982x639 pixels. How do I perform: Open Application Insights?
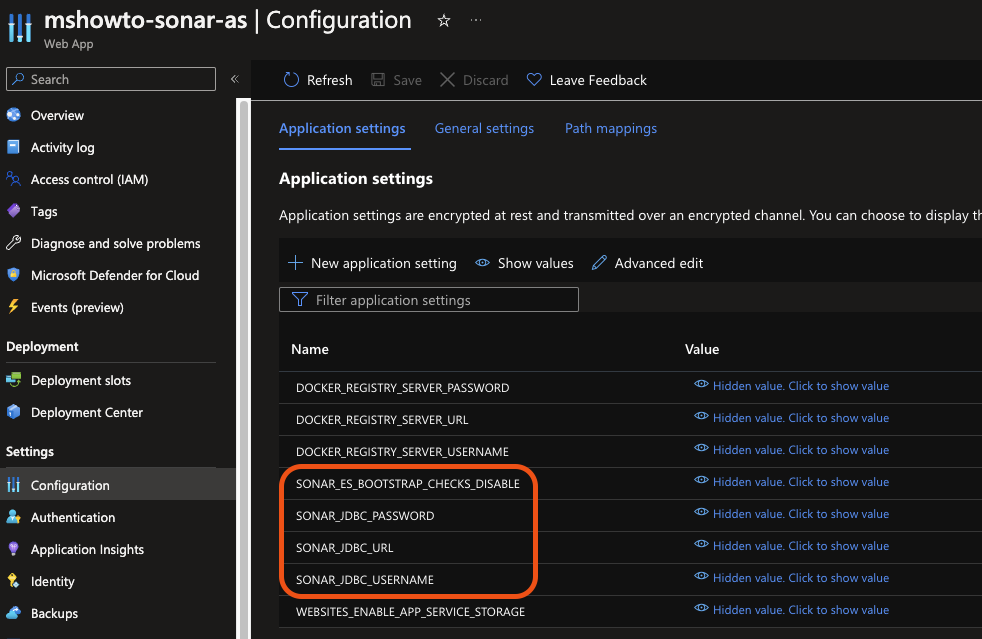pos(88,549)
